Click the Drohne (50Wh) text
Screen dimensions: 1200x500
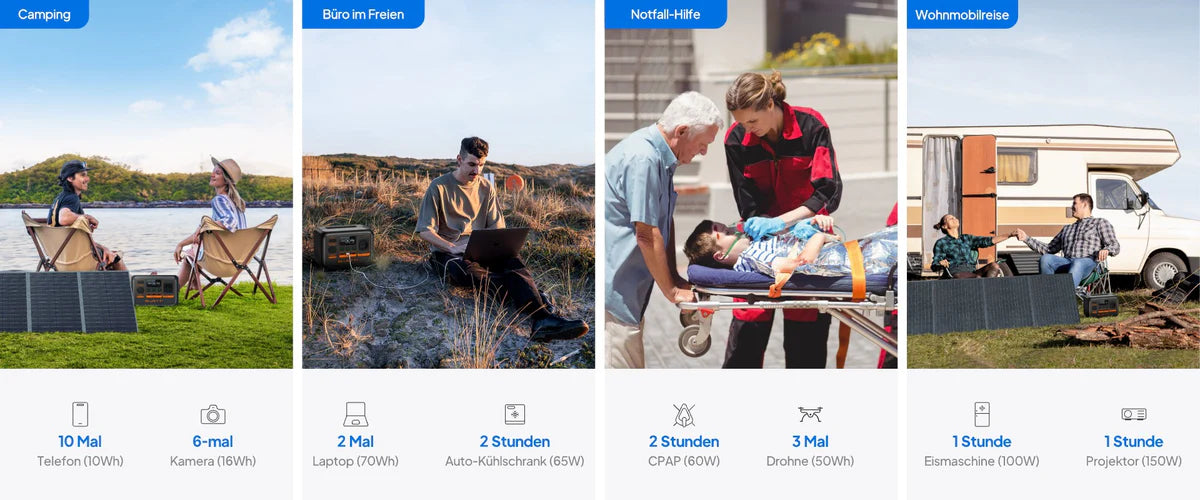pyautogui.click(x=810, y=461)
